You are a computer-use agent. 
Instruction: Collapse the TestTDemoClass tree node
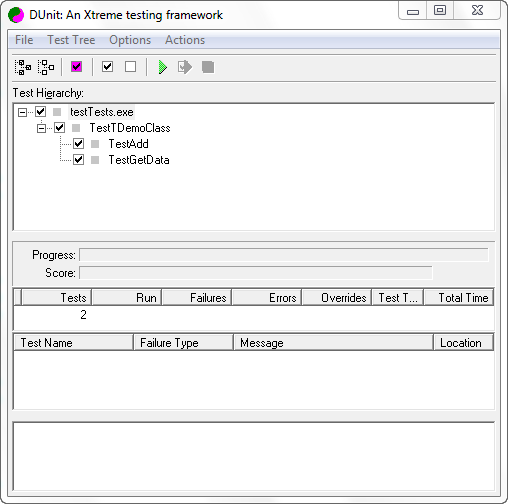coord(41,128)
